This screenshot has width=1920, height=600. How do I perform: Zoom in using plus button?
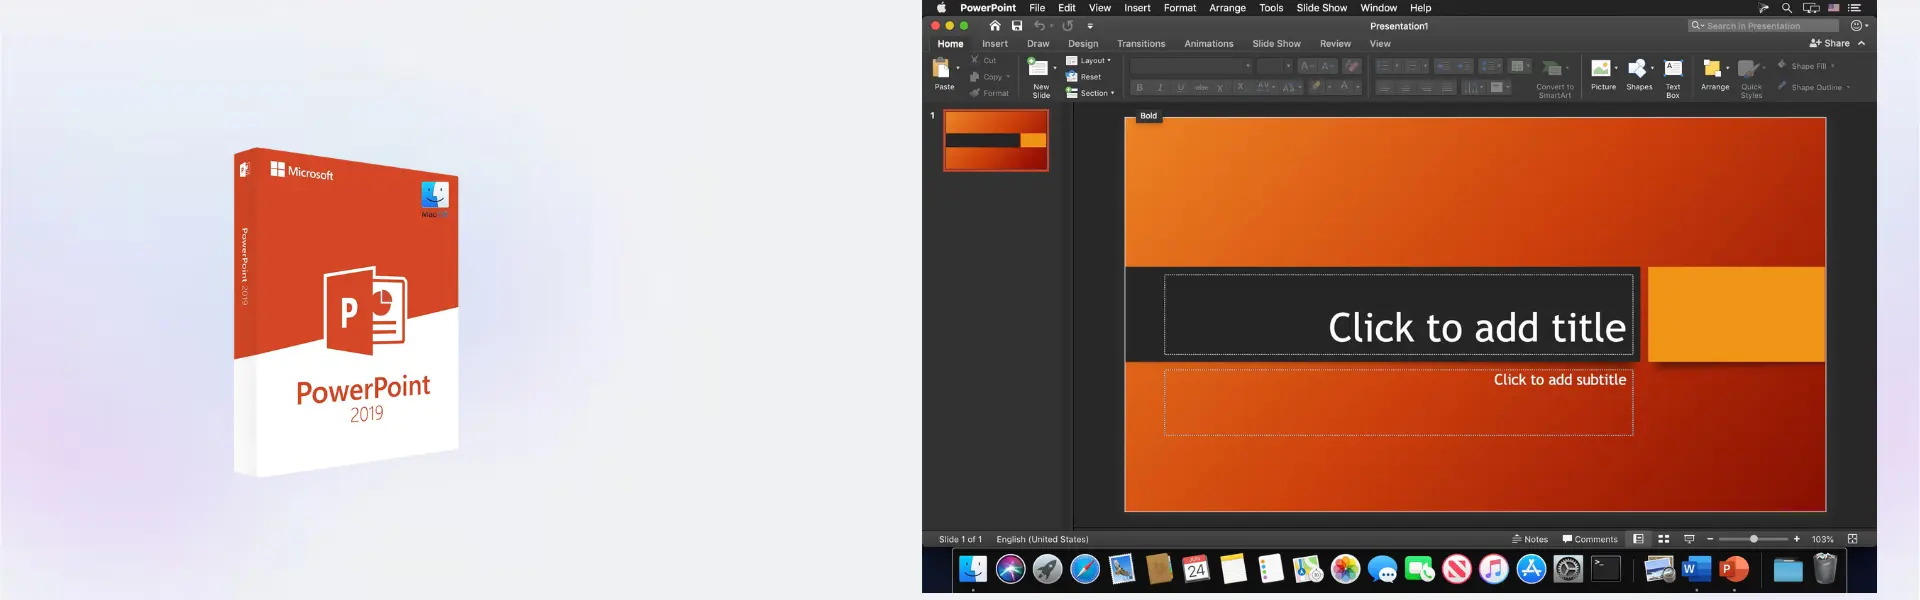tap(1797, 539)
